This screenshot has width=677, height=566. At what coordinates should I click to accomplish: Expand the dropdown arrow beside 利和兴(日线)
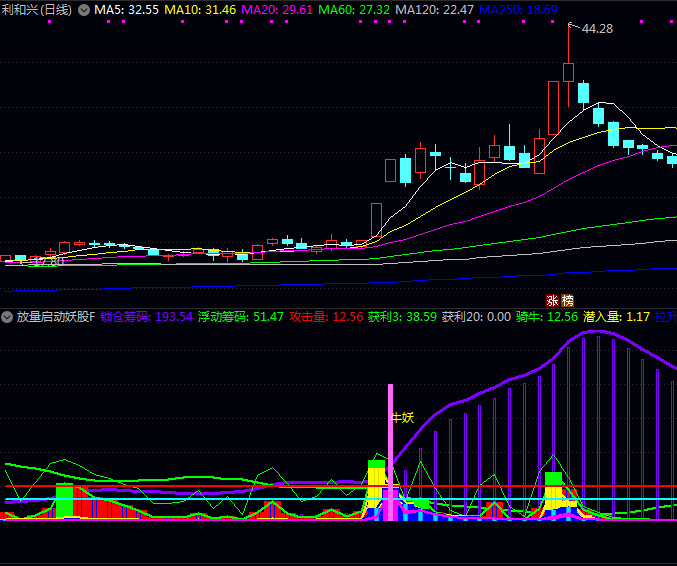pos(84,9)
